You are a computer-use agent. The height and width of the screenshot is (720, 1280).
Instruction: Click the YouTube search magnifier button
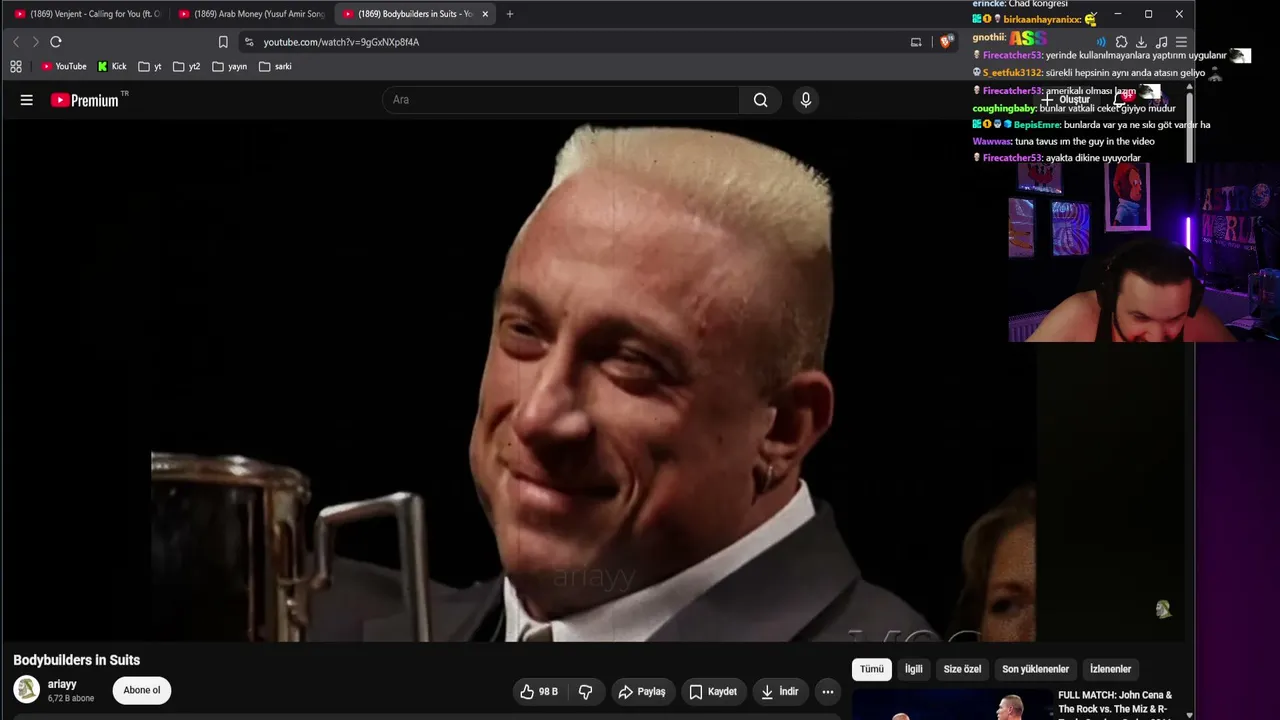pos(761,100)
